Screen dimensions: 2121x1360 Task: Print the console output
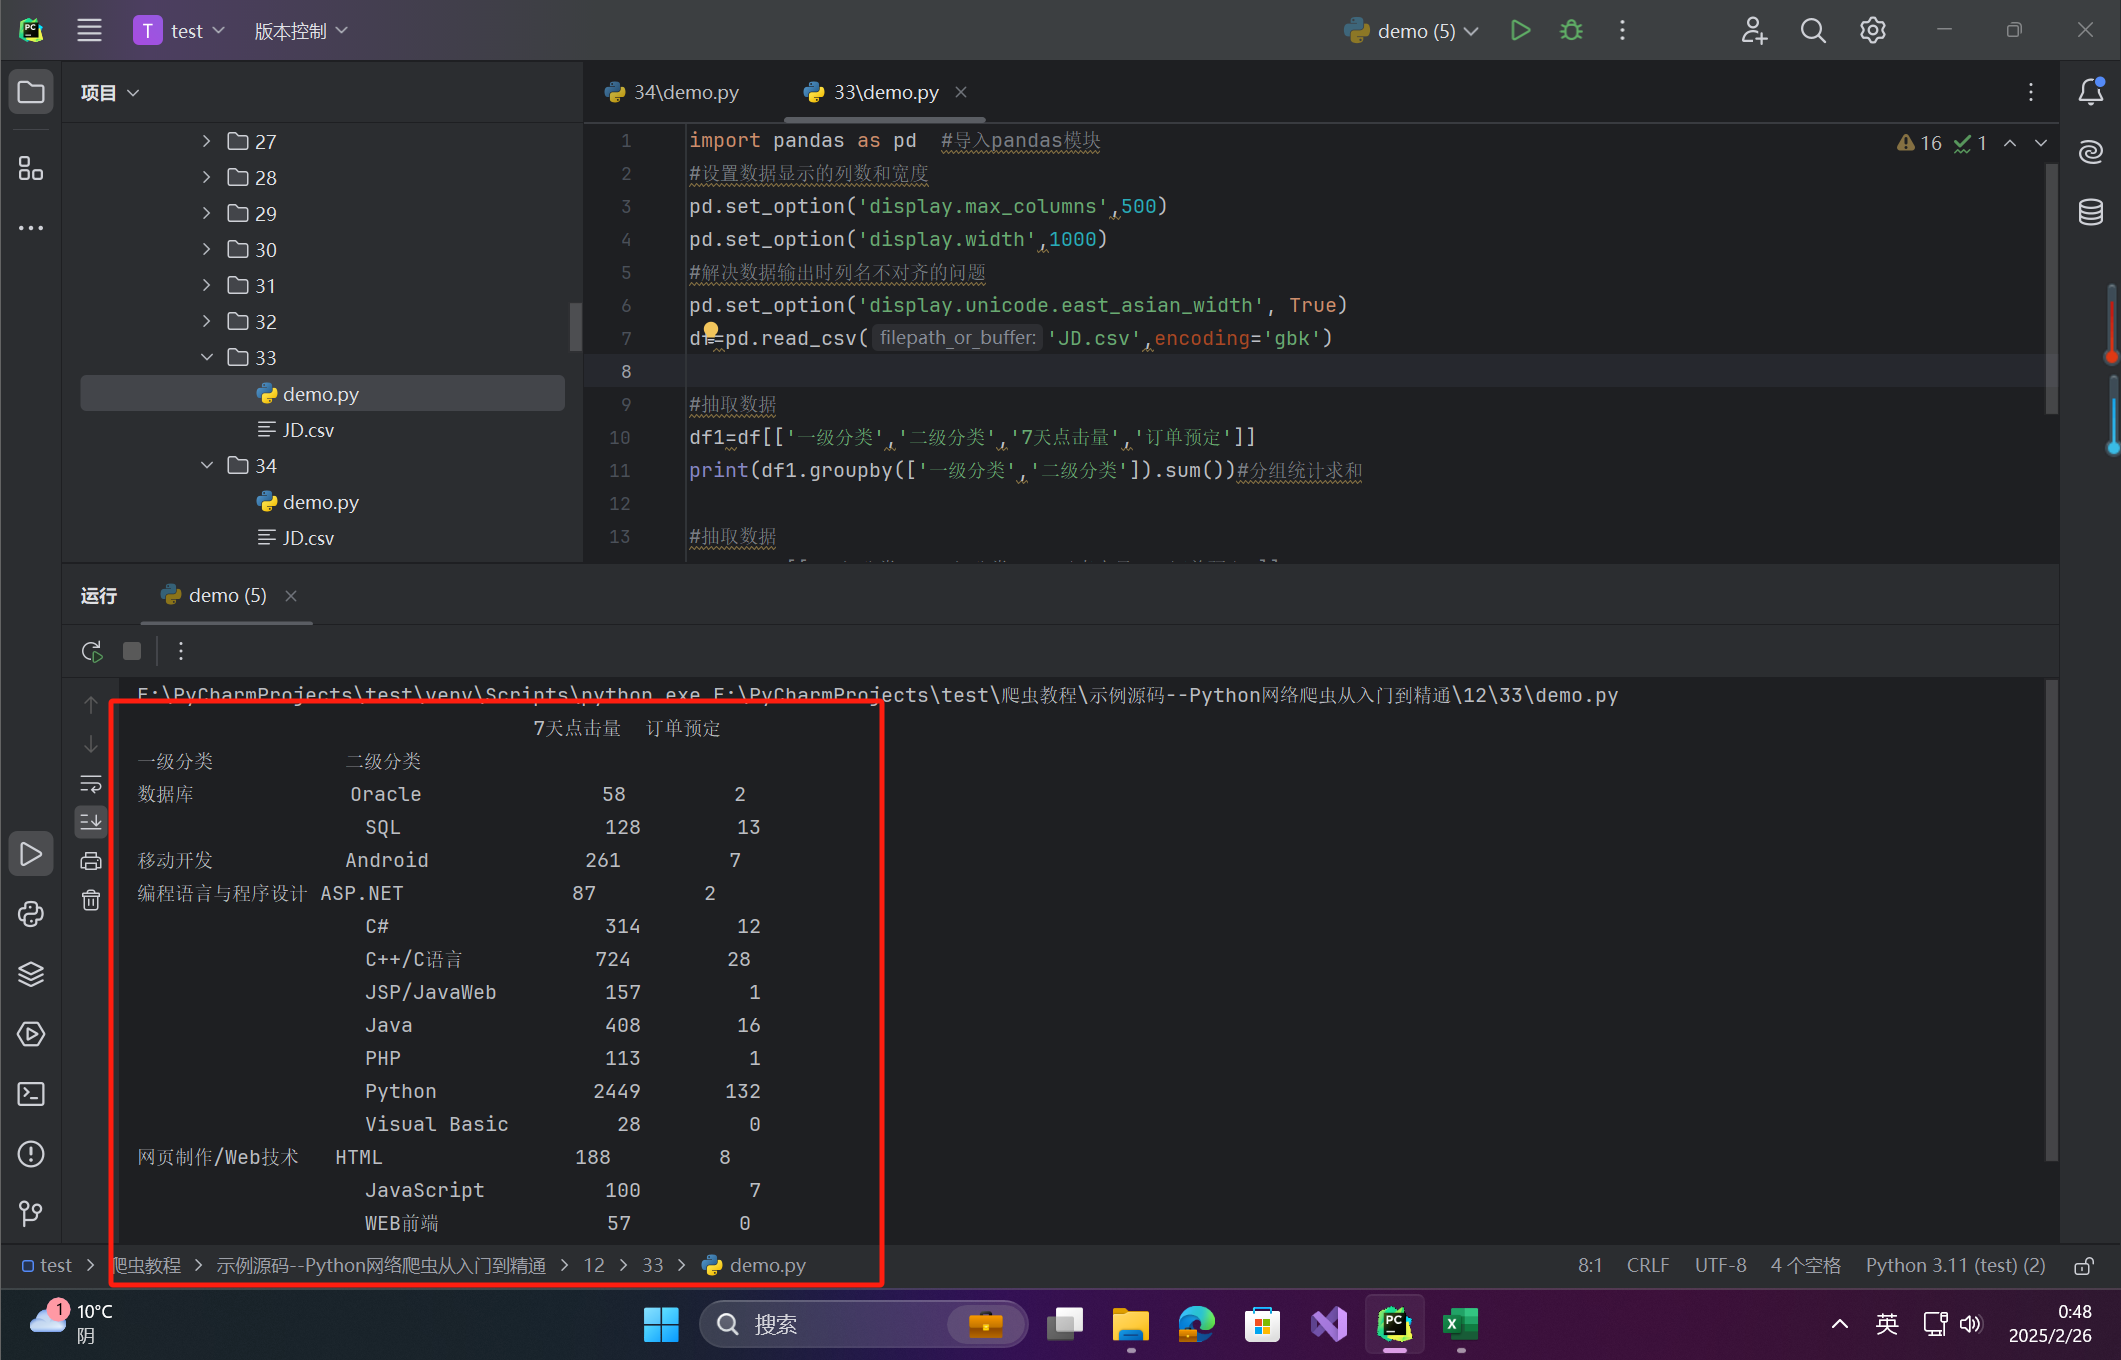coord(91,861)
